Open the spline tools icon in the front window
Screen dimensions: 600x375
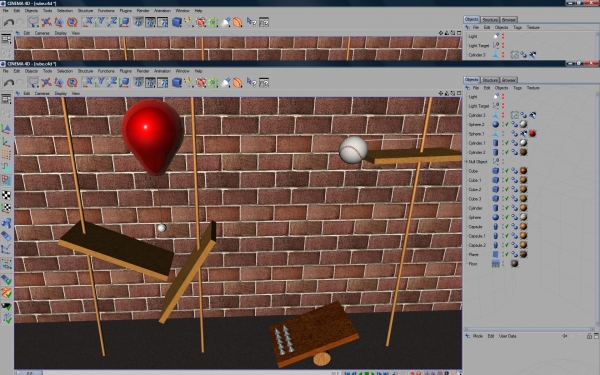coord(188,82)
